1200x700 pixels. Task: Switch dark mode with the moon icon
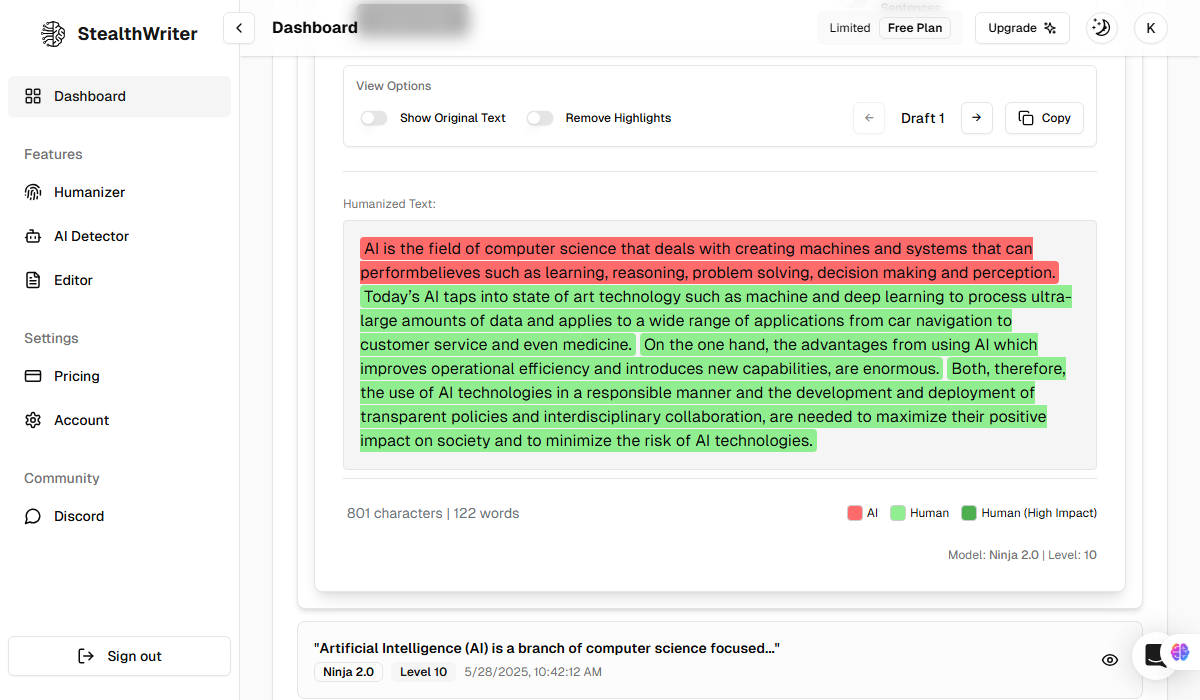pos(1102,28)
